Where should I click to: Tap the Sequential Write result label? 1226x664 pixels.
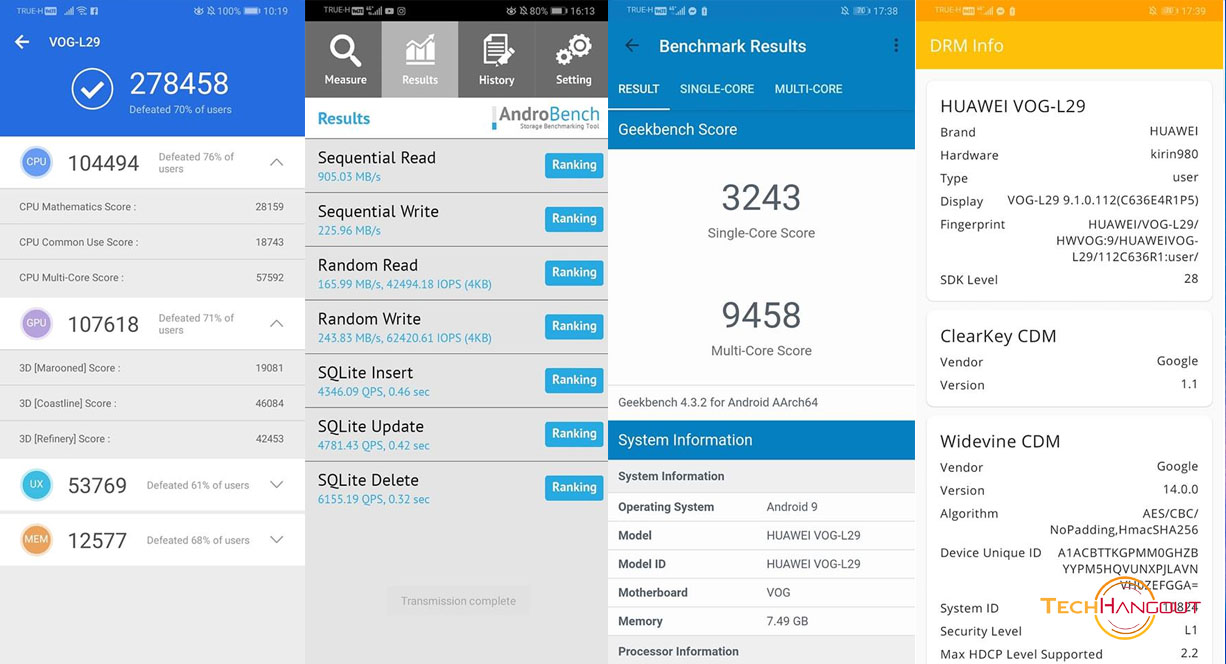378,212
